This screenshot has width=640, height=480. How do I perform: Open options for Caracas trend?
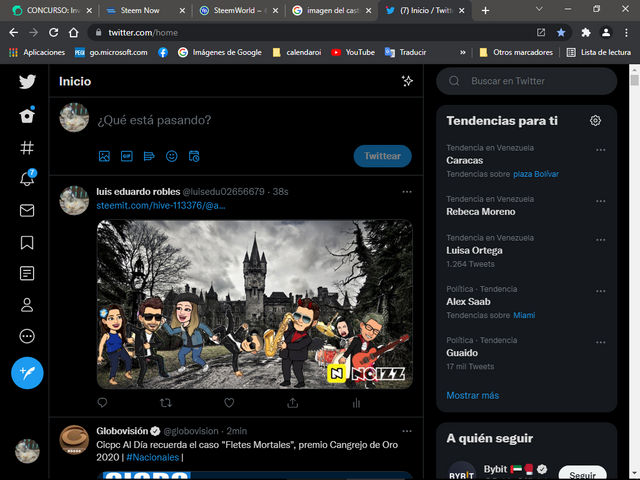coord(600,150)
